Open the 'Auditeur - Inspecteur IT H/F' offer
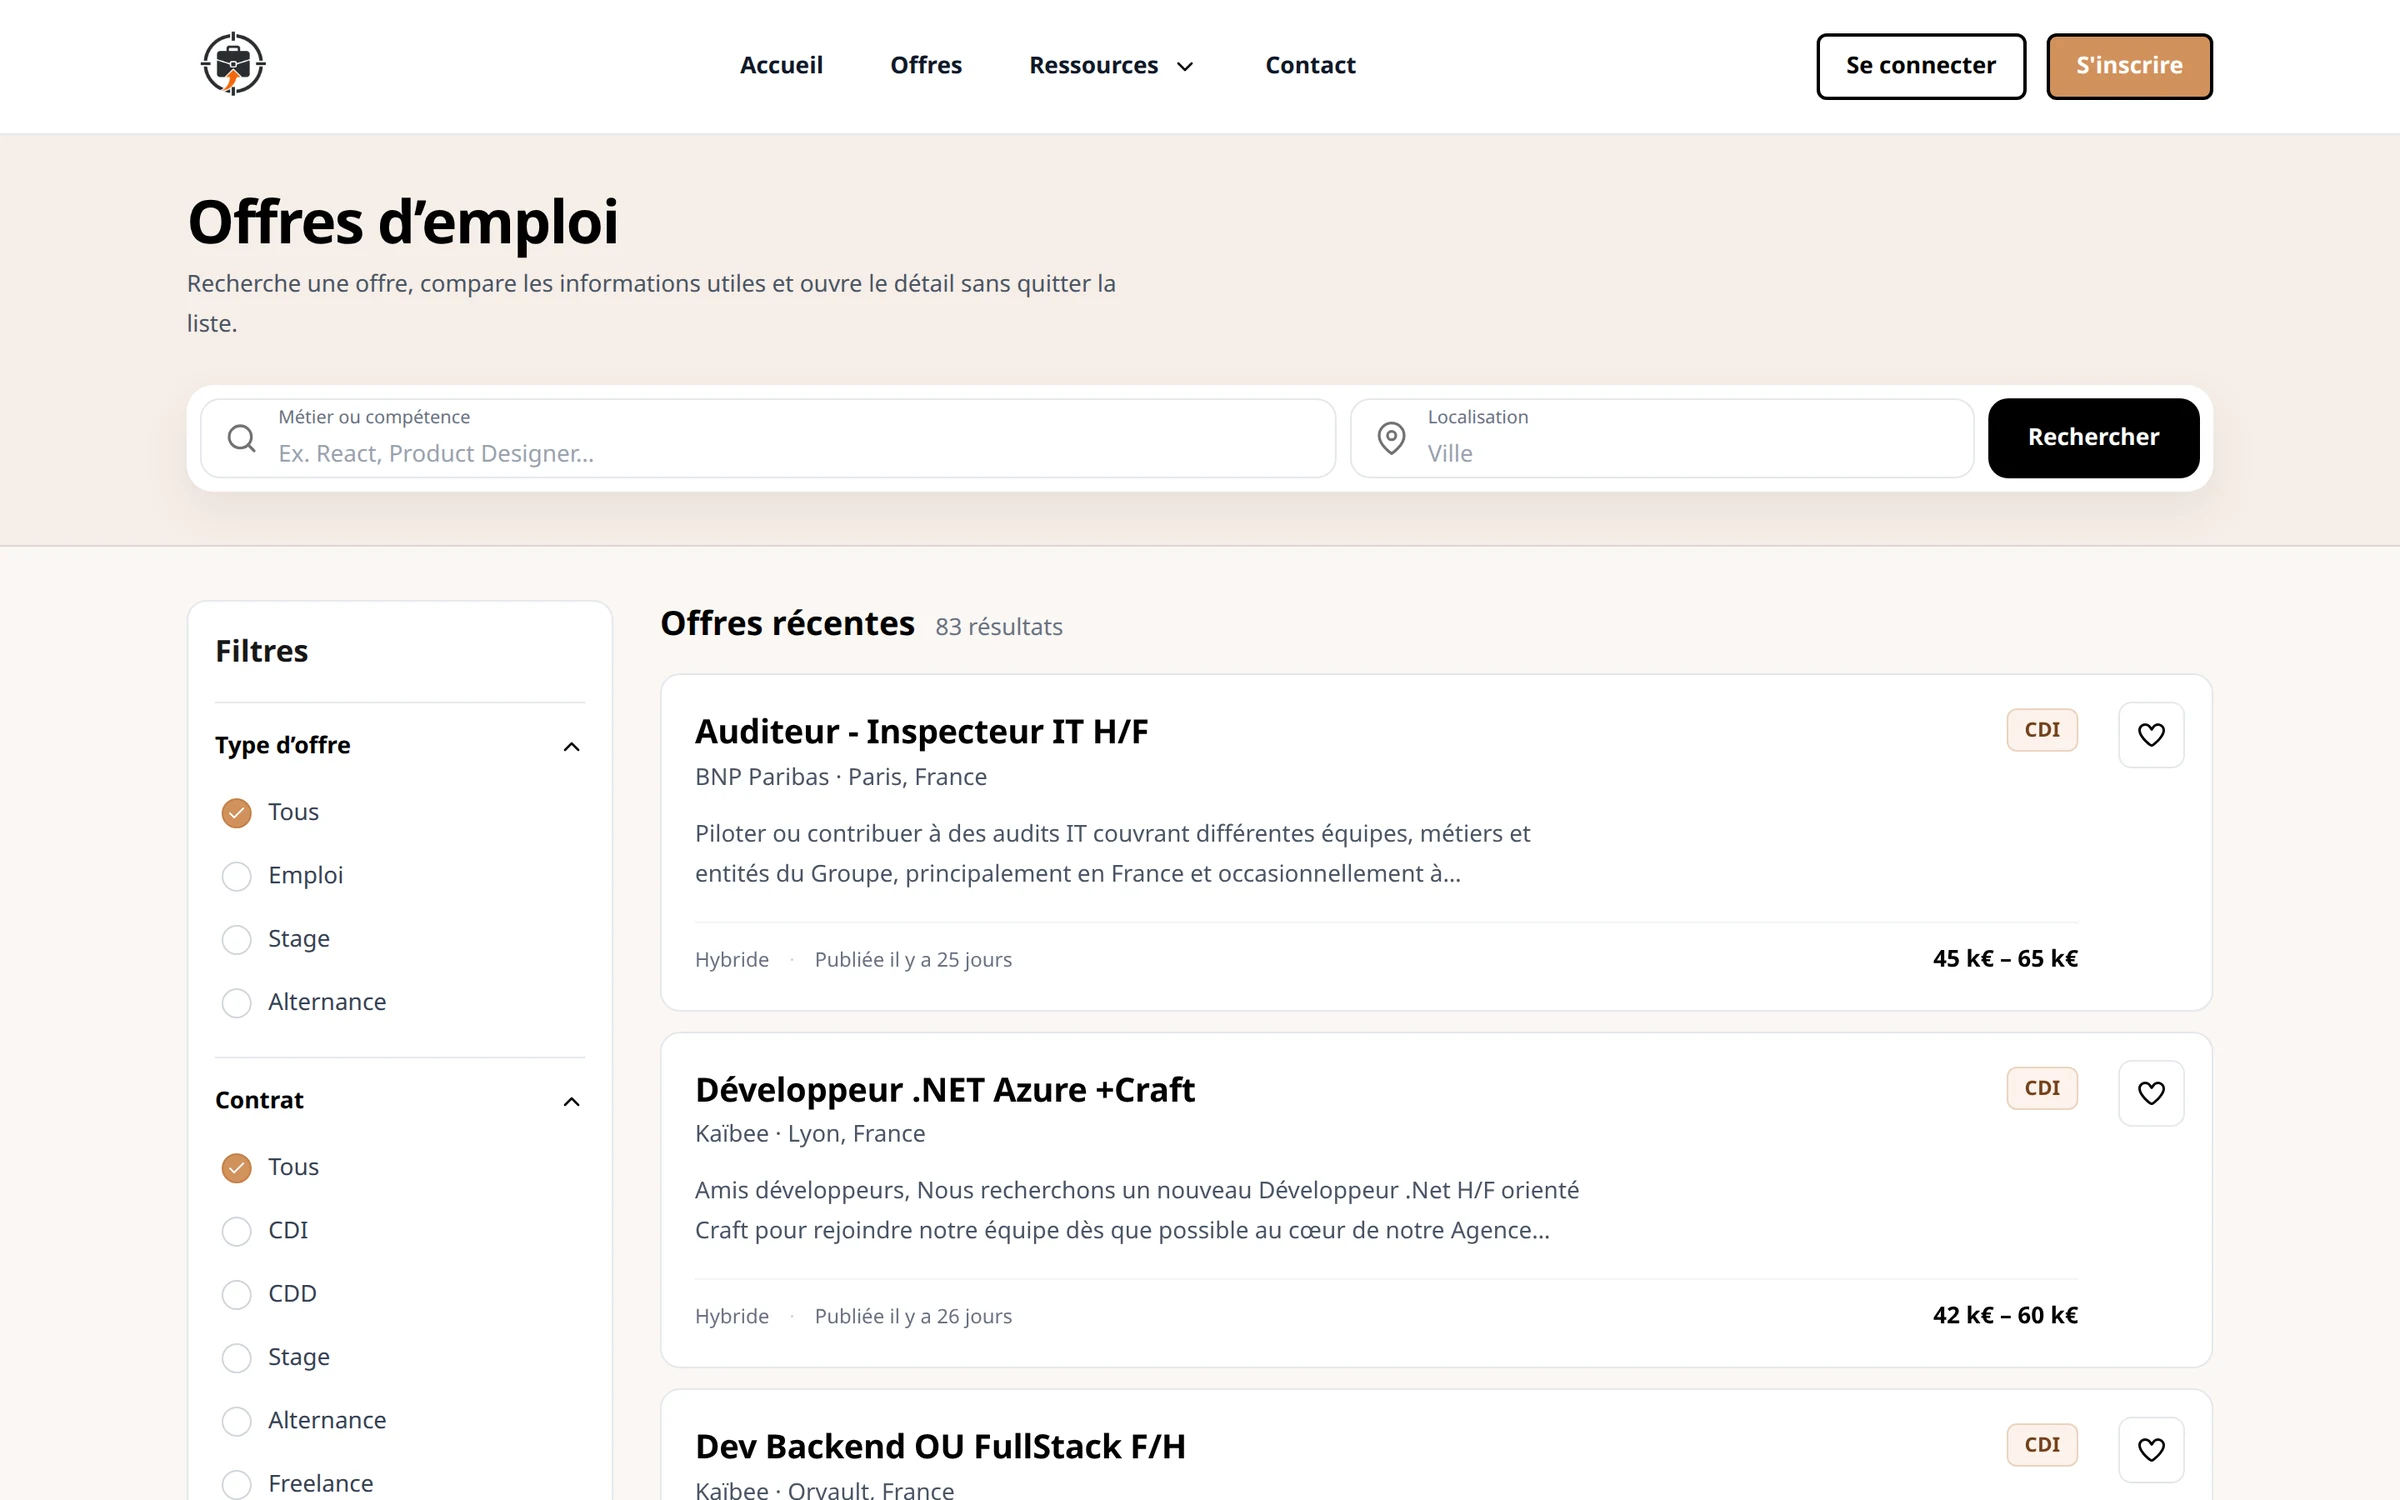 point(921,732)
